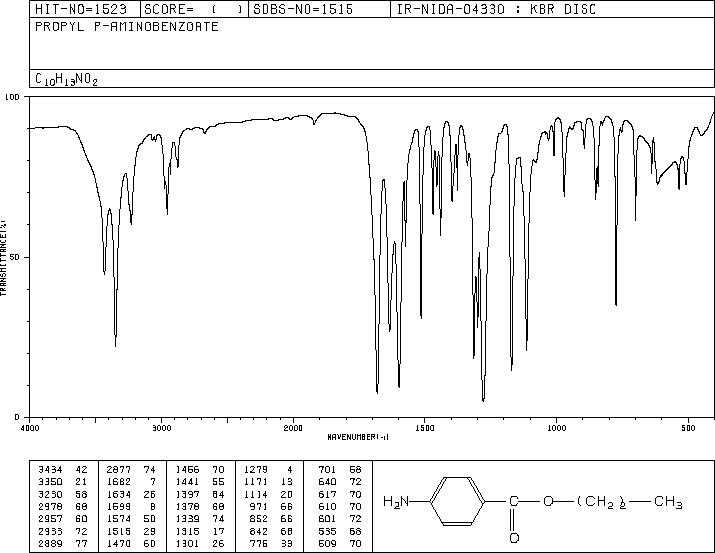Click the HIT-NO=1523 header field
The image size is (715, 553).
click(85, 9)
